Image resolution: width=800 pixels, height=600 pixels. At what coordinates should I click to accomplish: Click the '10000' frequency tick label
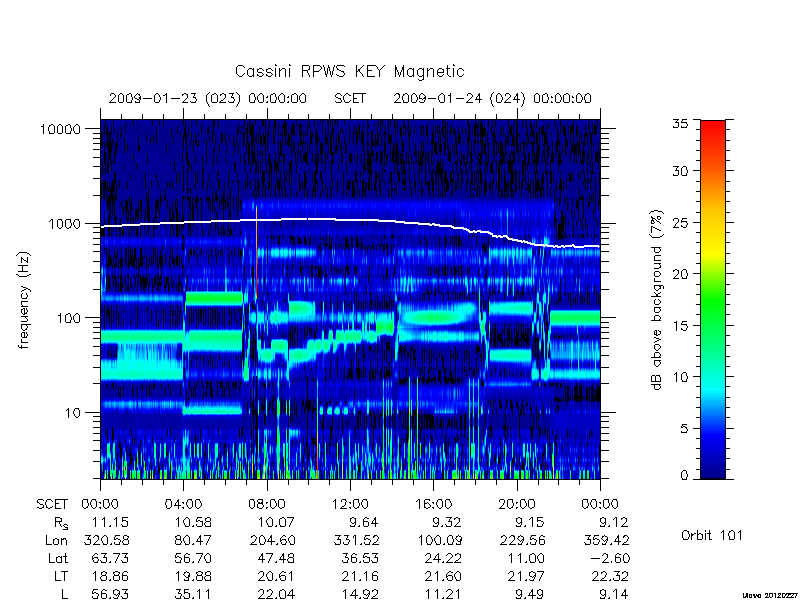click(x=60, y=130)
